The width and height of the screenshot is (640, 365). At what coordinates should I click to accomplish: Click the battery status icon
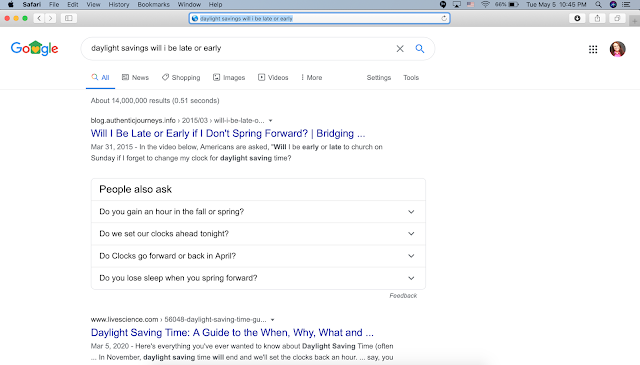(513, 4)
